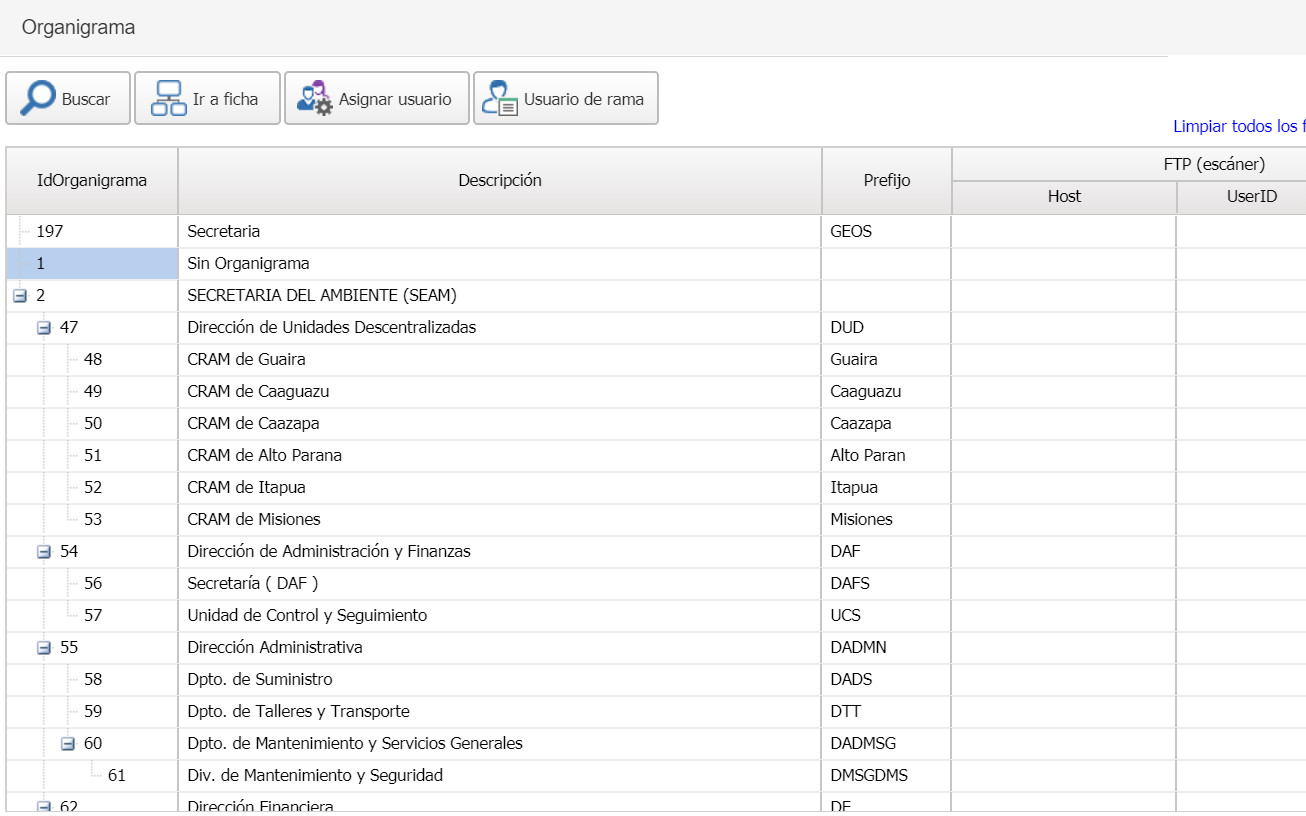
Task: Select tree row 61
Action: tap(92, 776)
